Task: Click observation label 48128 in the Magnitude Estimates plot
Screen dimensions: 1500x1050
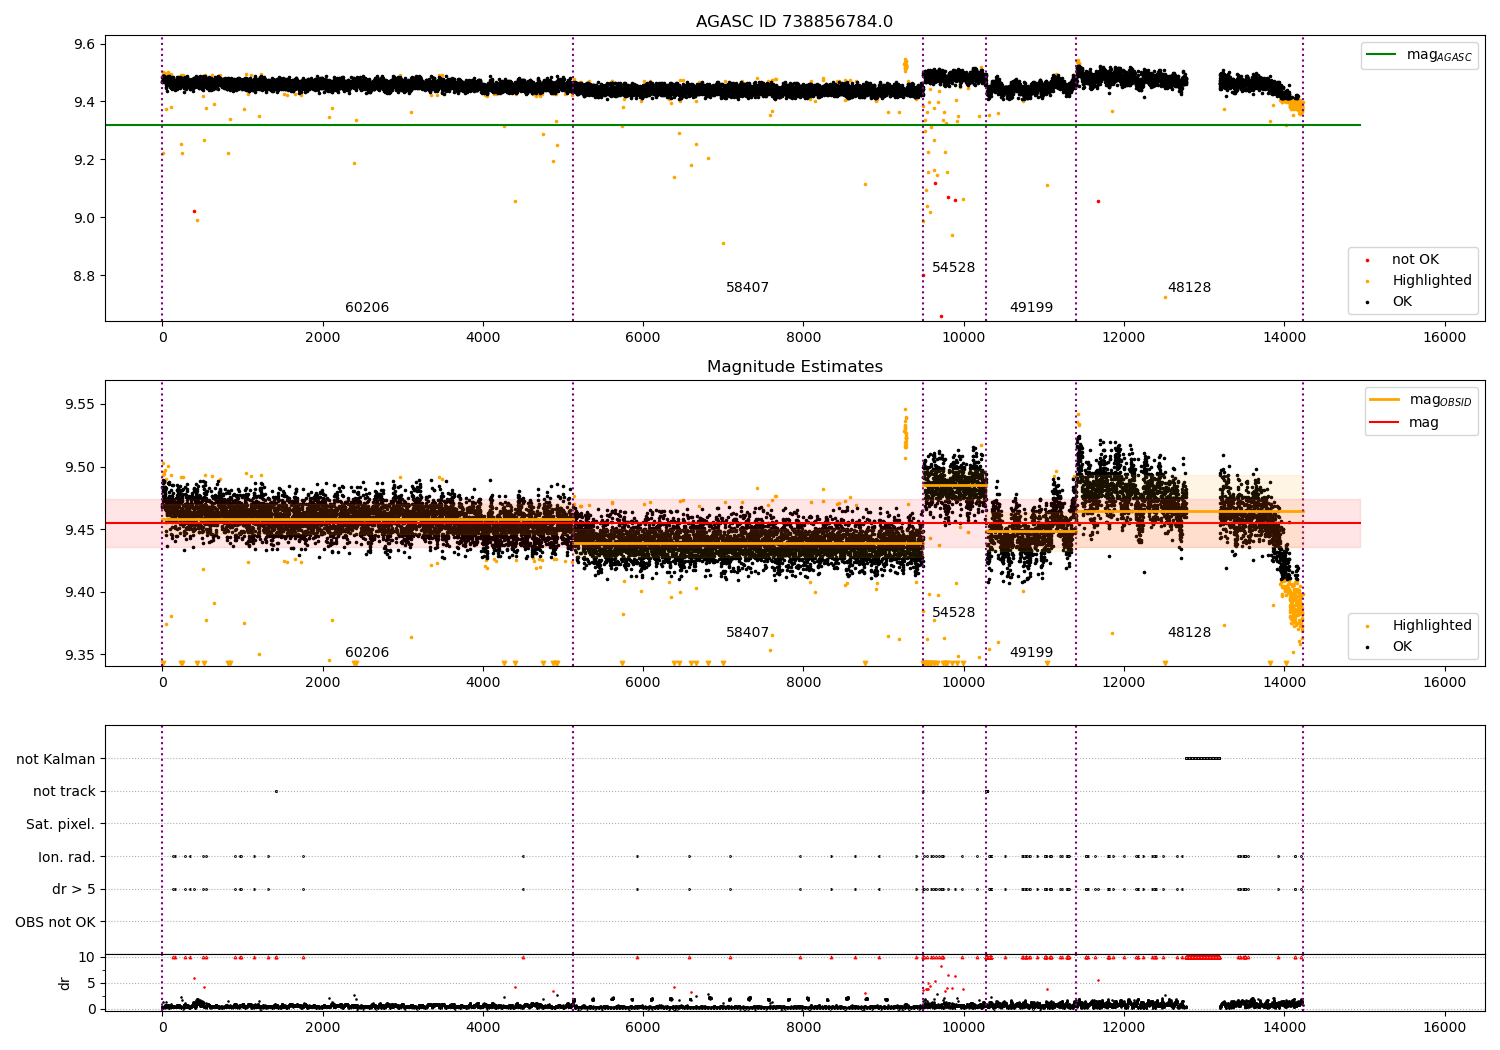Action: [x=1189, y=633]
